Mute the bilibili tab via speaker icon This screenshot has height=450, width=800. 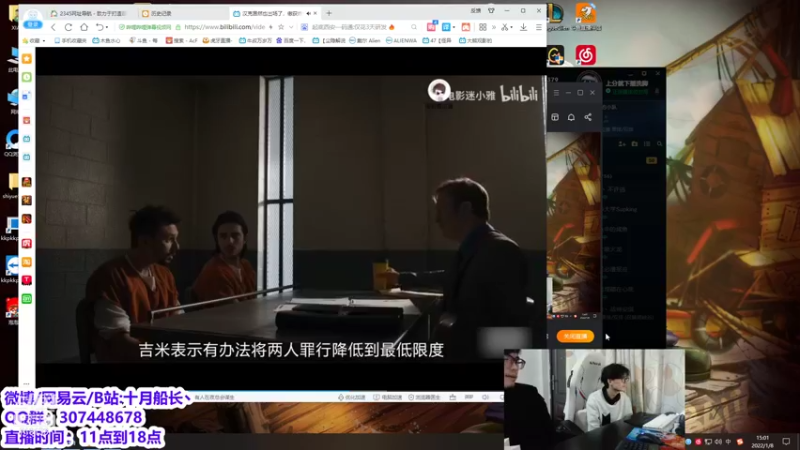point(309,13)
